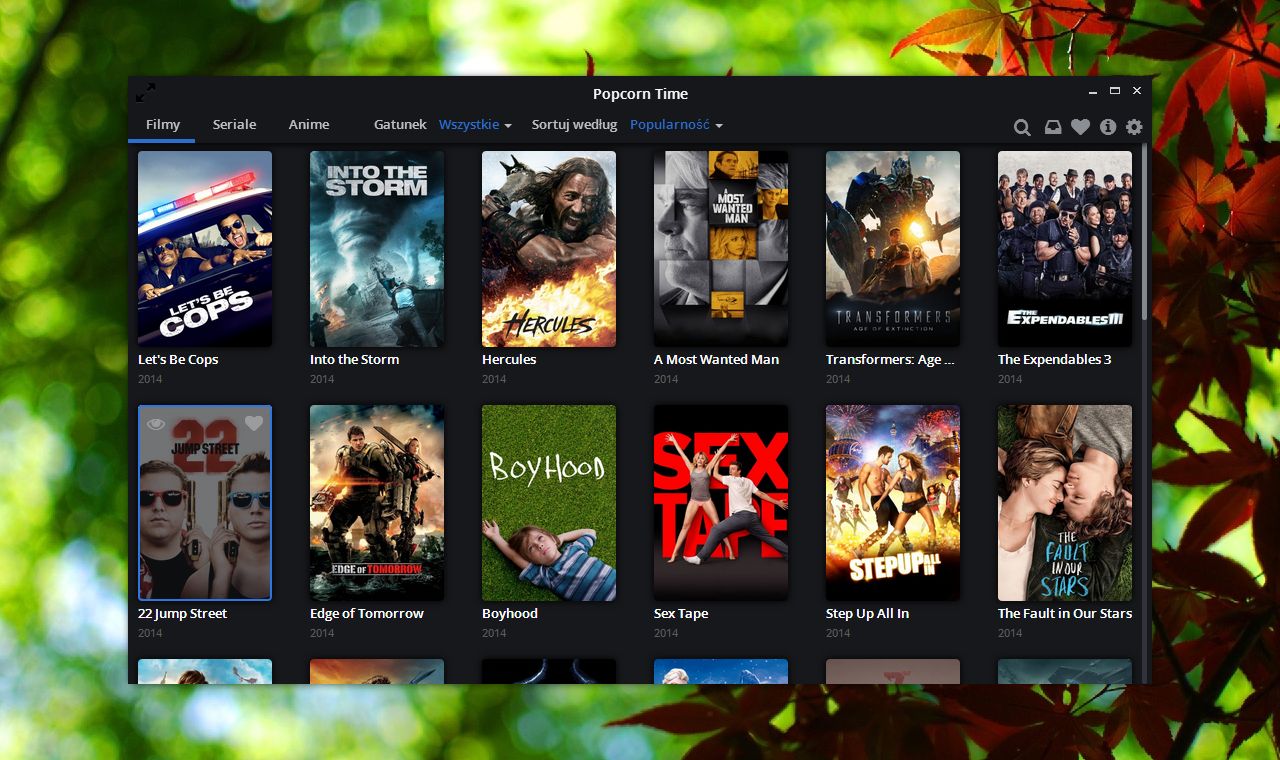Screen dimensions: 1280x760
Task: Toggle fullscreen with the expand arrows icon
Action: pos(146,92)
